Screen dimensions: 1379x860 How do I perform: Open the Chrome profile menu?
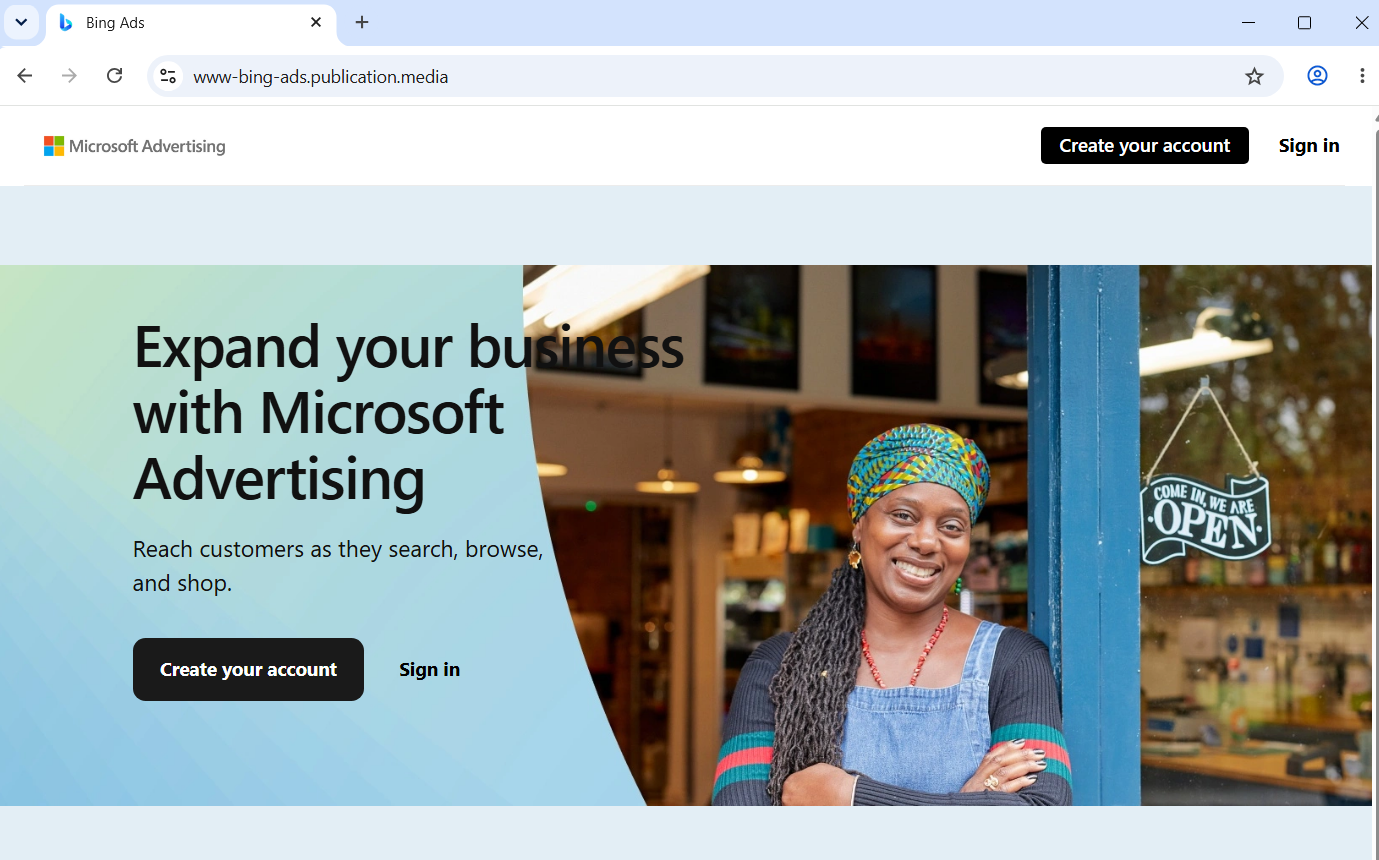[x=1317, y=76]
